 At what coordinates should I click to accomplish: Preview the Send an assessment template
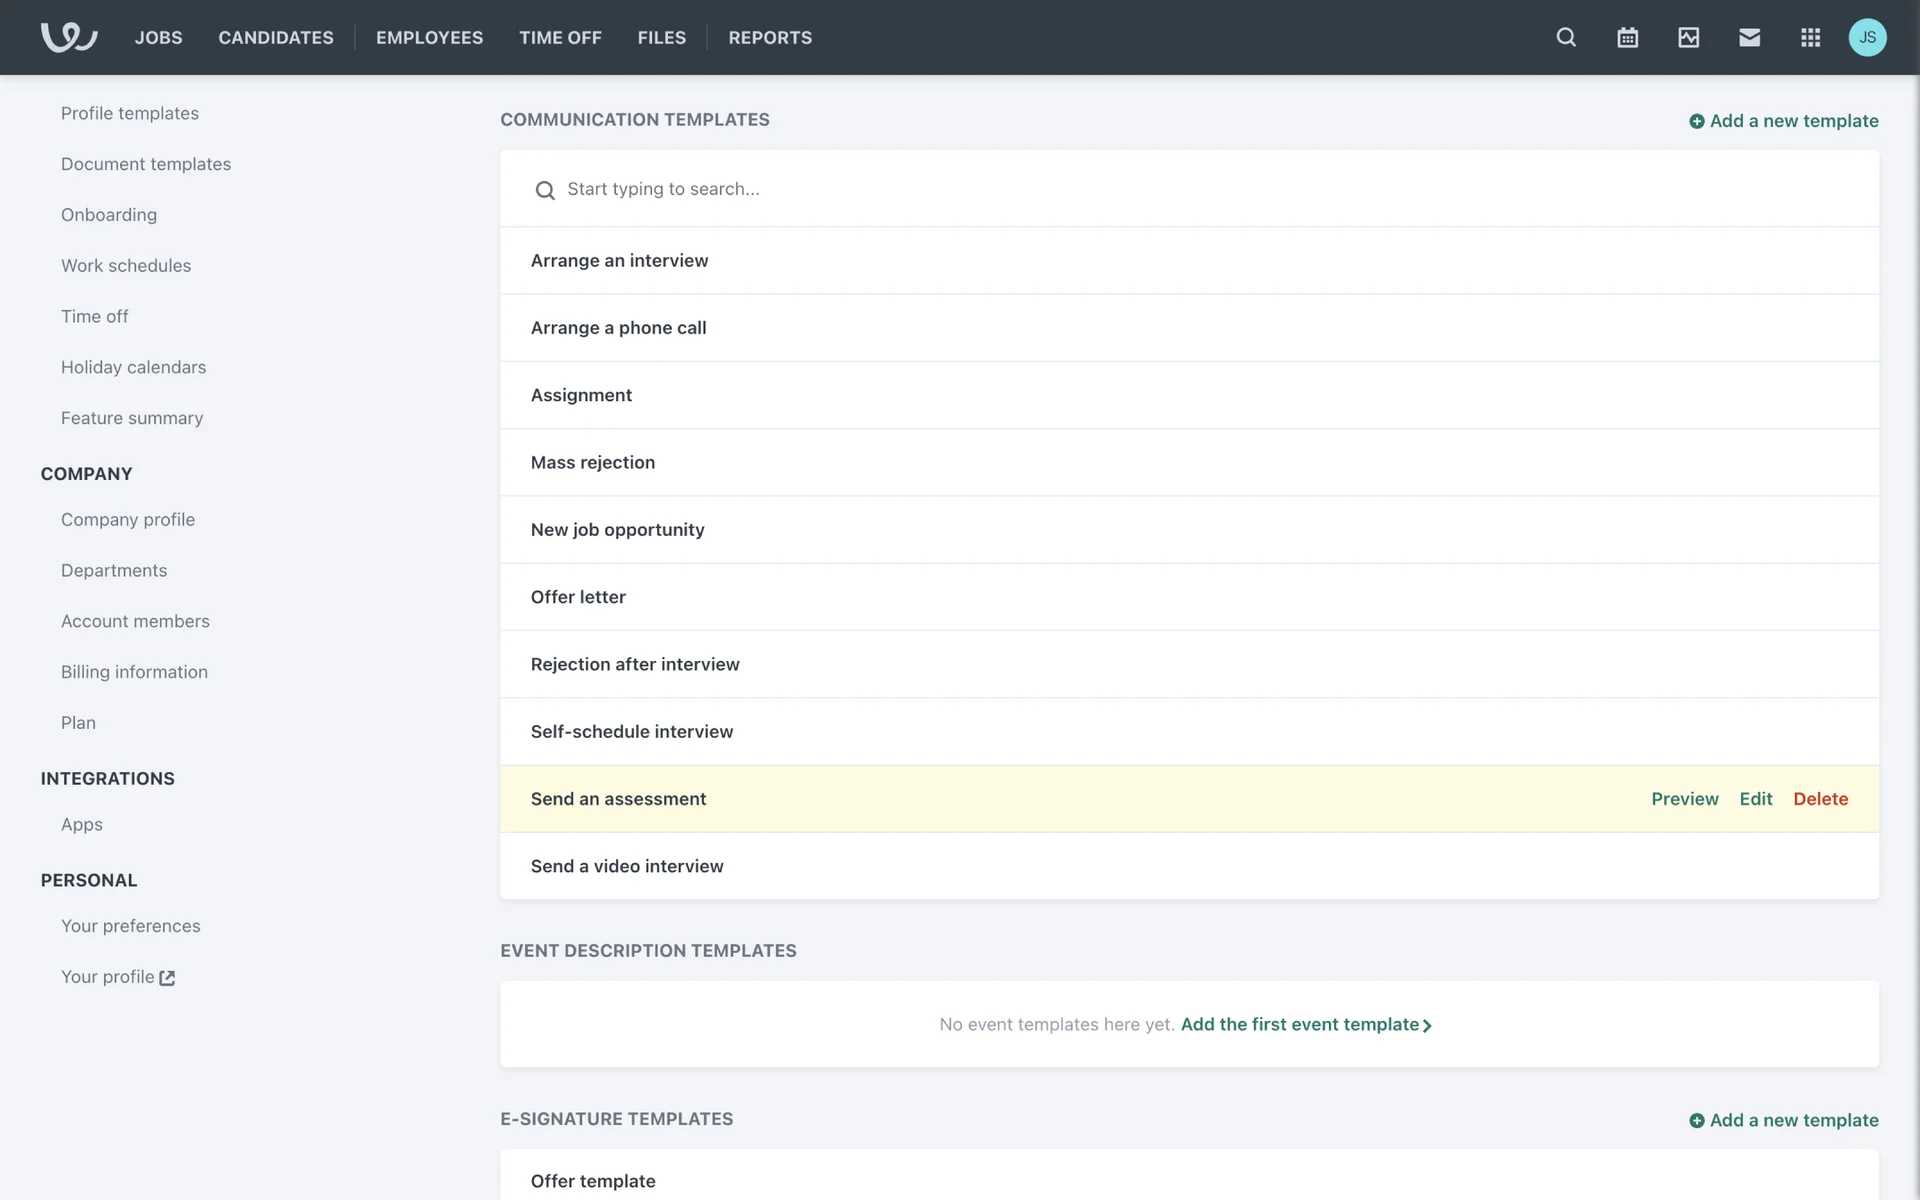[x=1684, y=799]
